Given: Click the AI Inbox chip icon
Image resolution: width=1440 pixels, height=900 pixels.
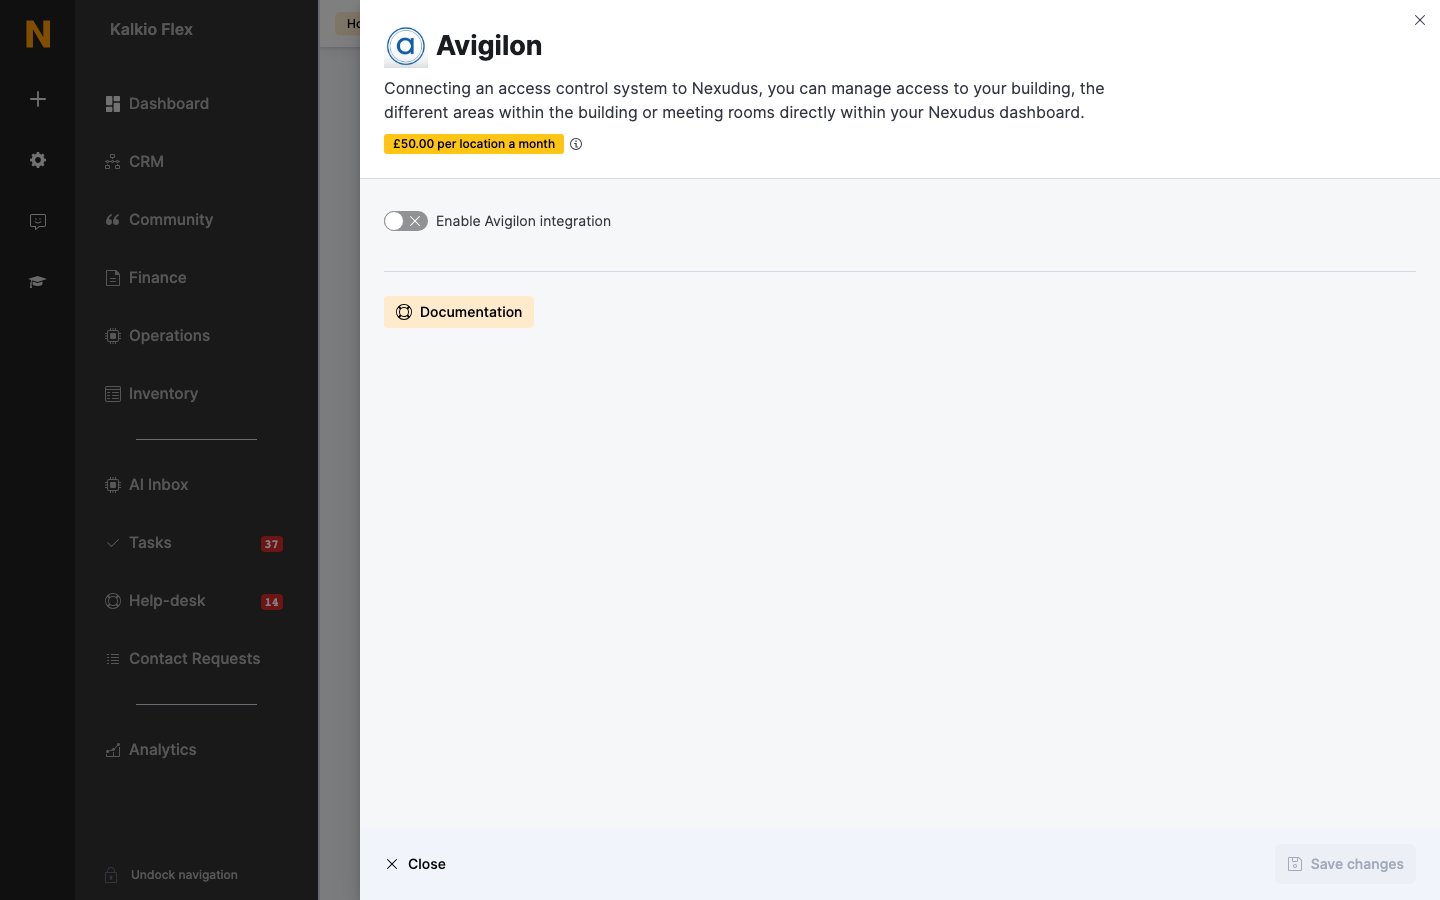Looking at the screenshot, I should (113, 485).
